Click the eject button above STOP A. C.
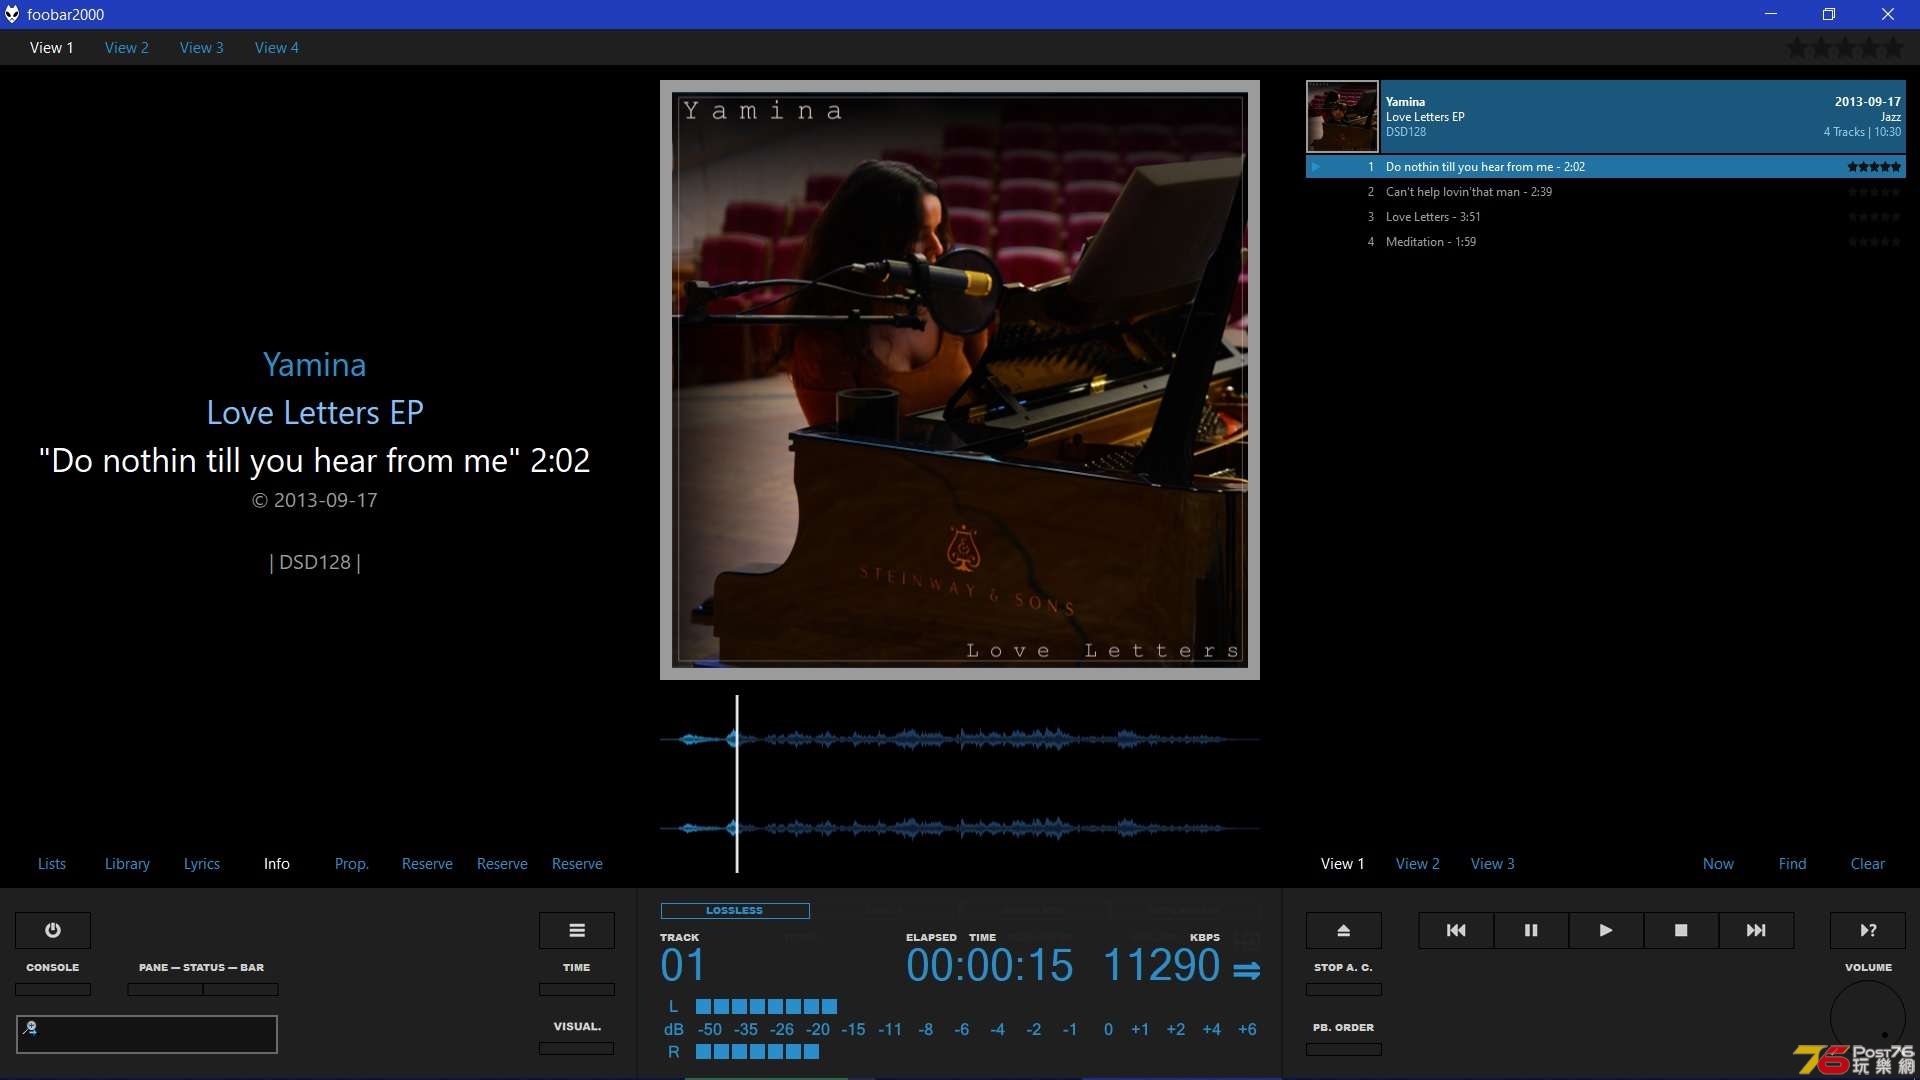This screenshot has width=1920, height=1080. pos(1344,930)
